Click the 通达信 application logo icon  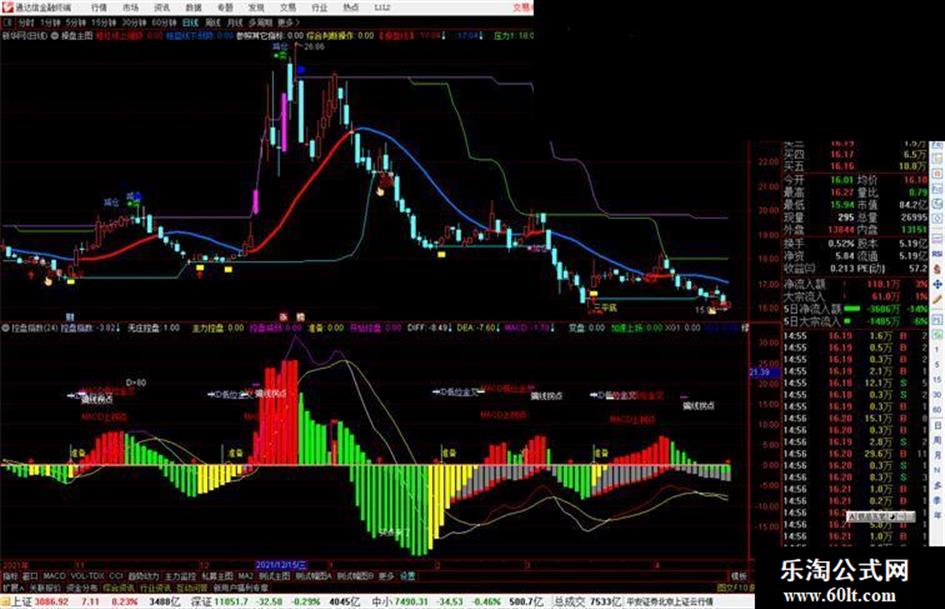pyautogui.click(x=7, y=7)
